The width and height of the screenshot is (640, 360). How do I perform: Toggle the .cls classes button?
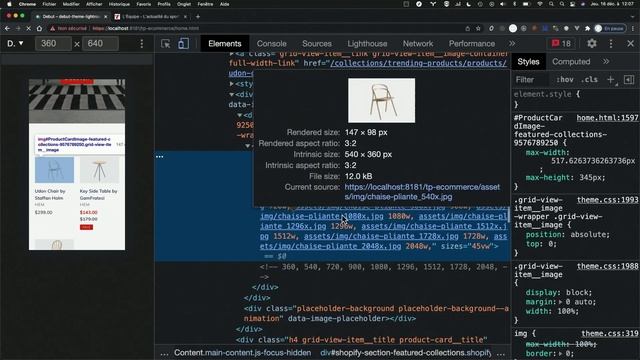coord(589,80)
